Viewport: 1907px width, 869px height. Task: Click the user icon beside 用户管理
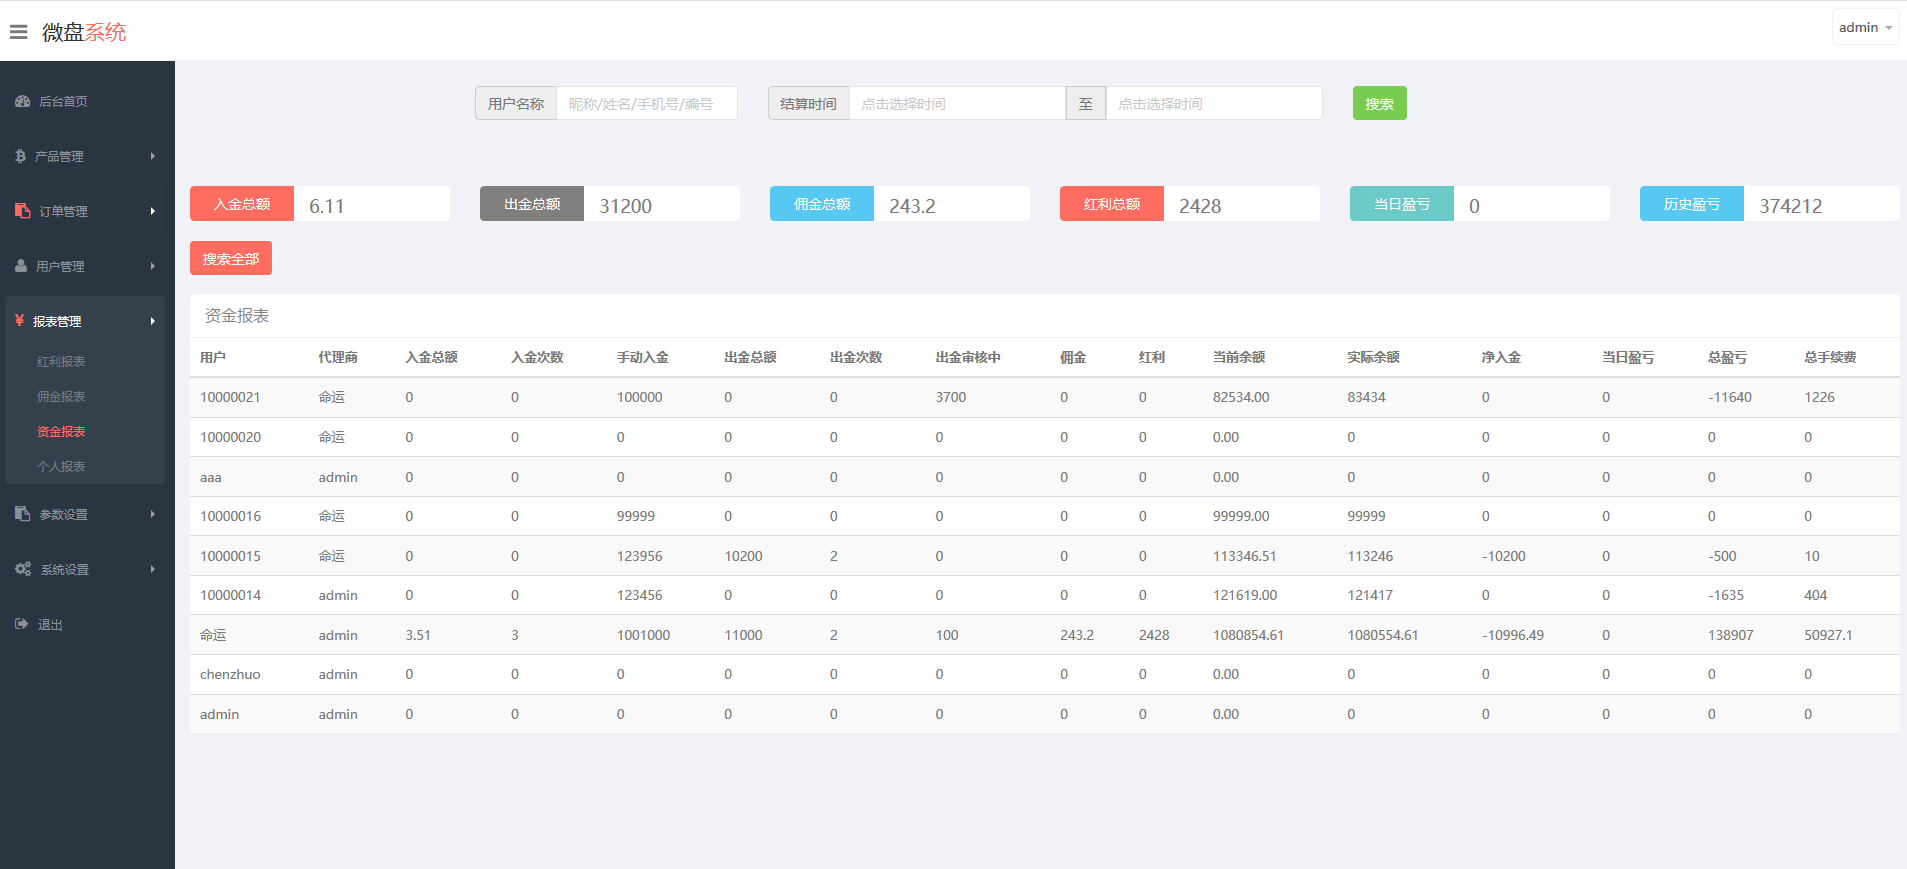point(21,266)
